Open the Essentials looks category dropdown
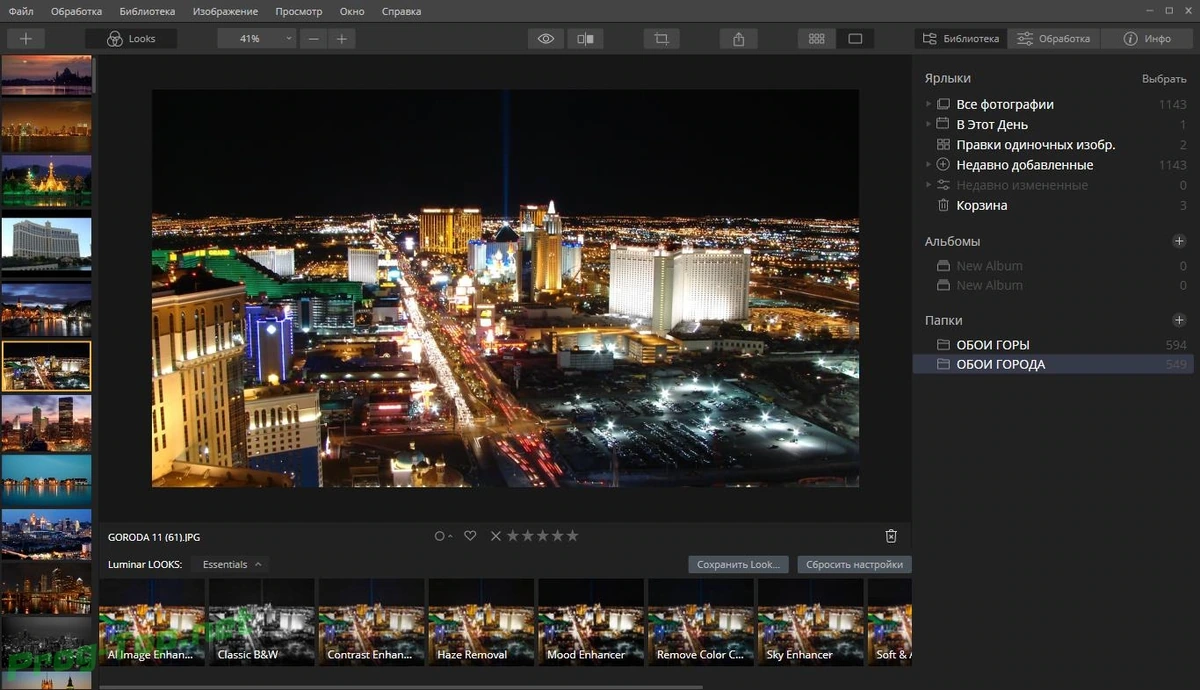 [x=231, y=564]
